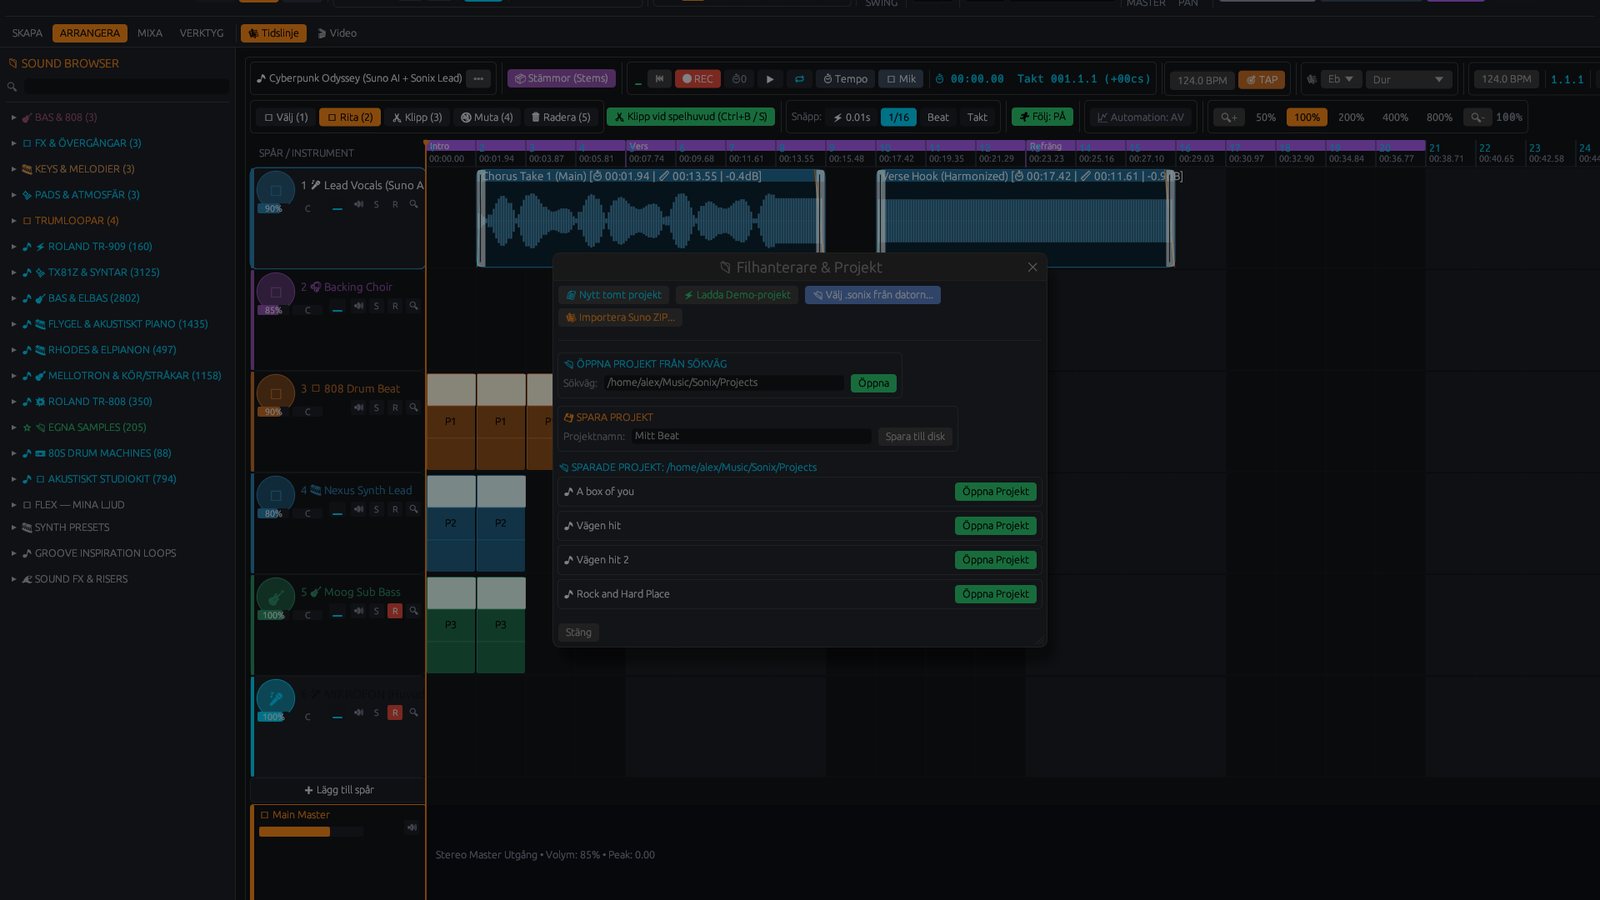Switch to the SKAPA tab
Screen dimensions: 1600x900
coord(27,33)
